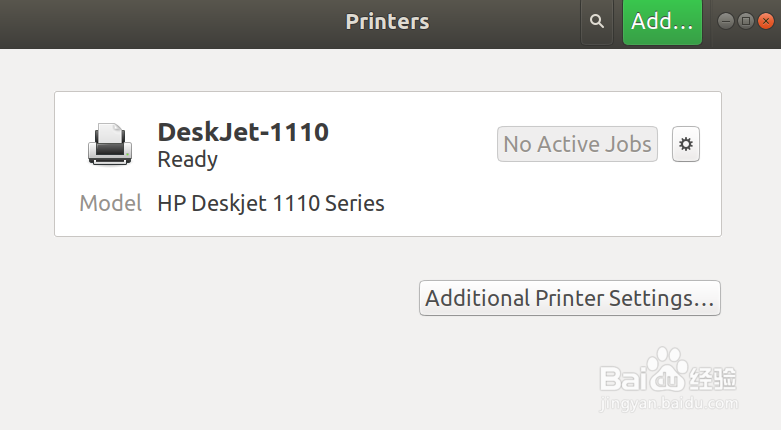The height and width of the screenshot is (430, 781).
Task: Open the No Active Jobs button
Action: (x=577, y=144)
